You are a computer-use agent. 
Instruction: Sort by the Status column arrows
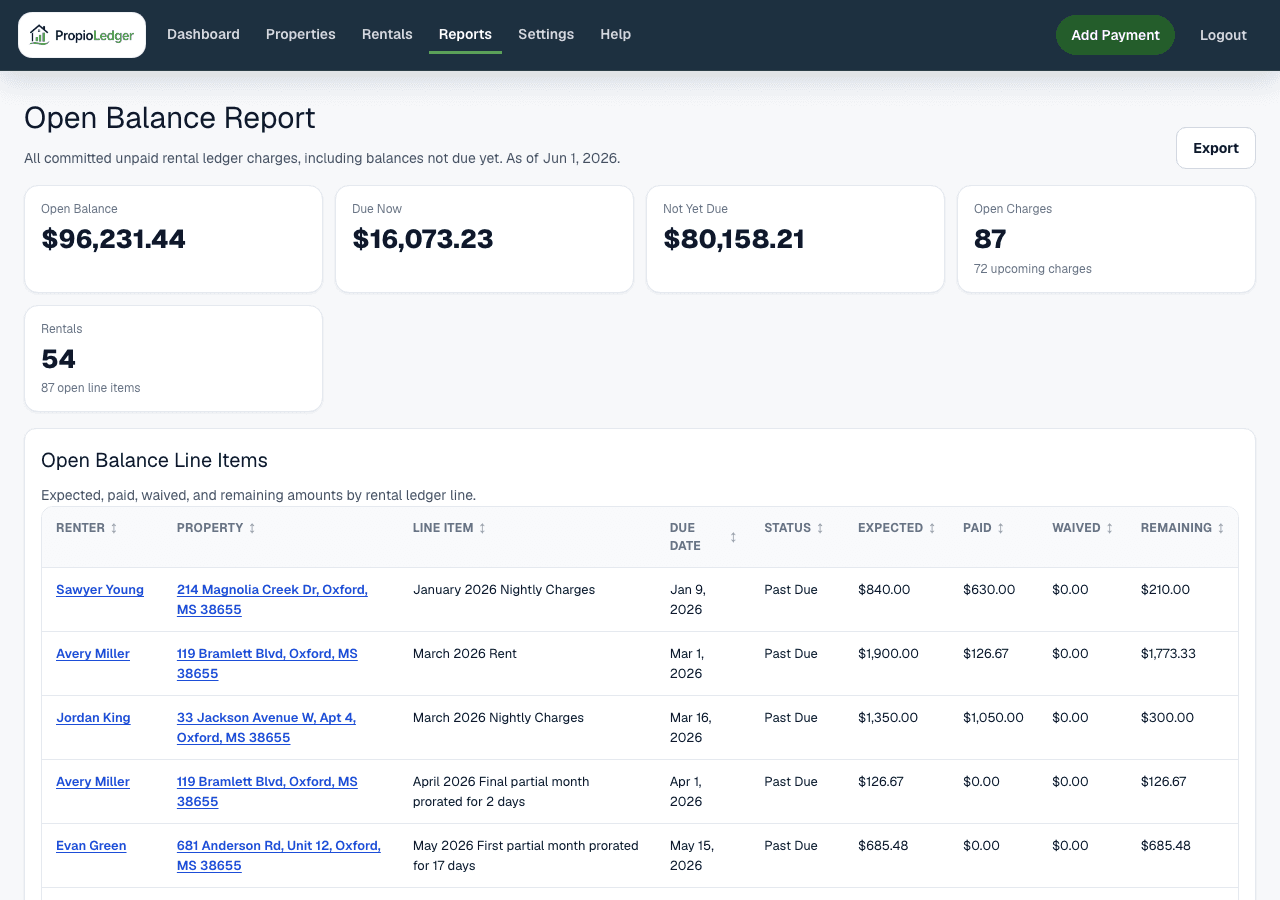point(820,528)
